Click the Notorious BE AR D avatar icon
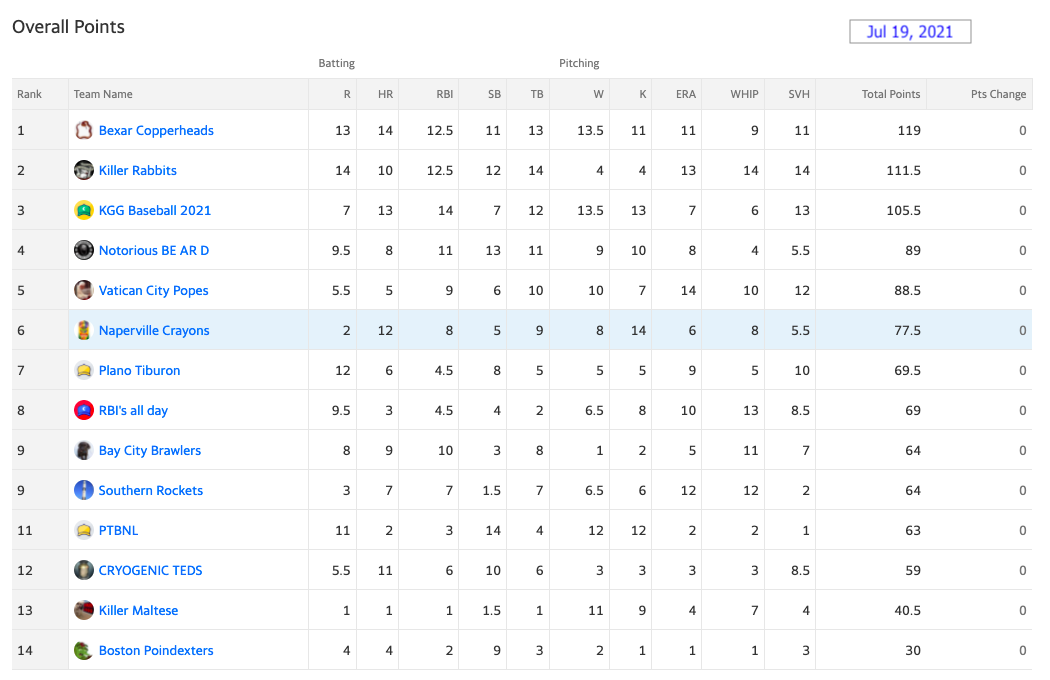Screen dimensions: 1050x680 tap(84, 250)
